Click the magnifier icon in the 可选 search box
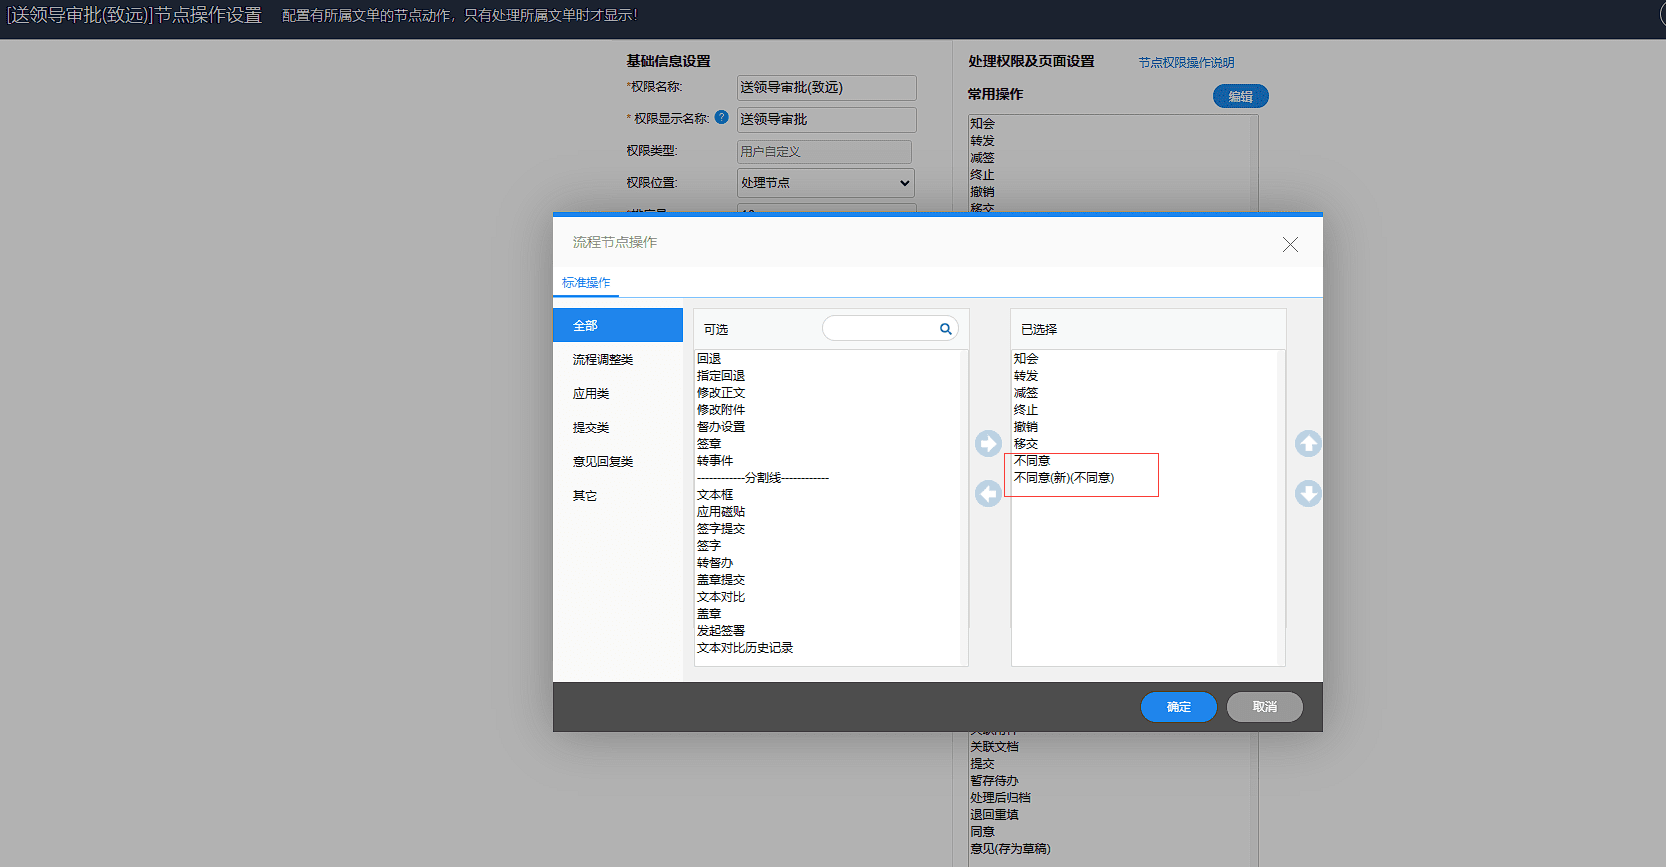 click(x=945, y=329)
